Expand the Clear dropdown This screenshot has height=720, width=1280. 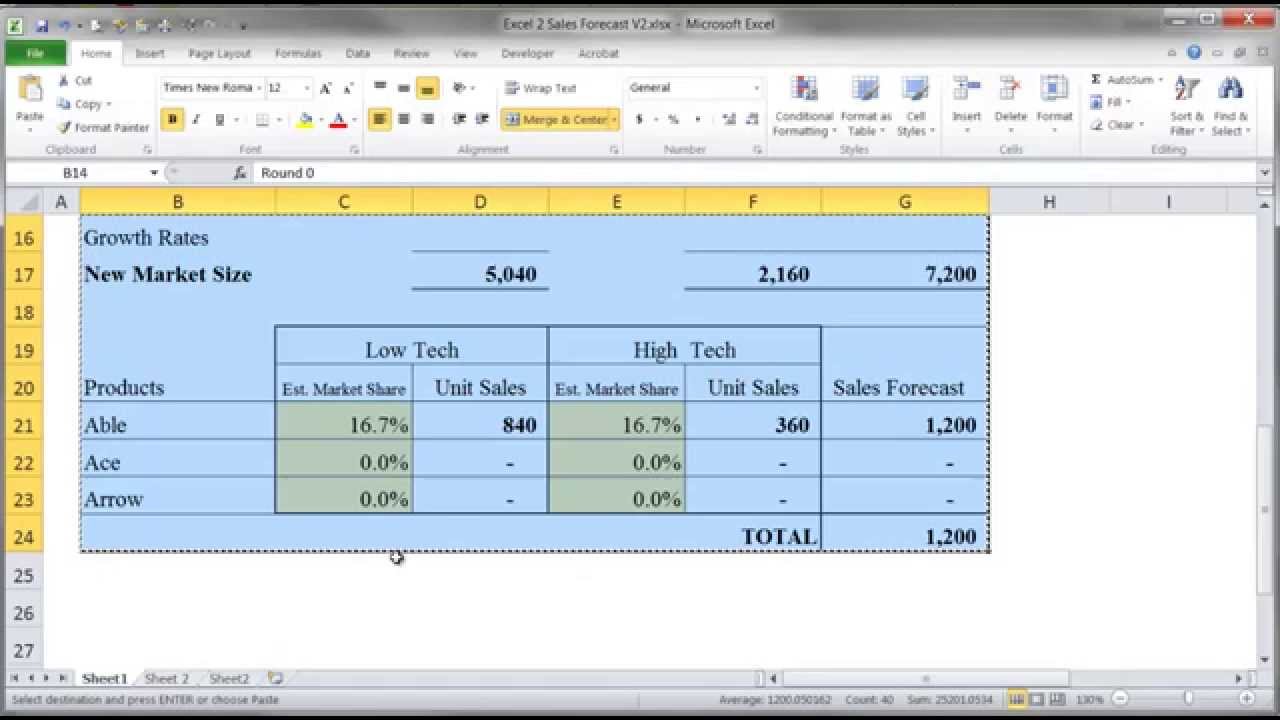click(x=1142, y=125)
